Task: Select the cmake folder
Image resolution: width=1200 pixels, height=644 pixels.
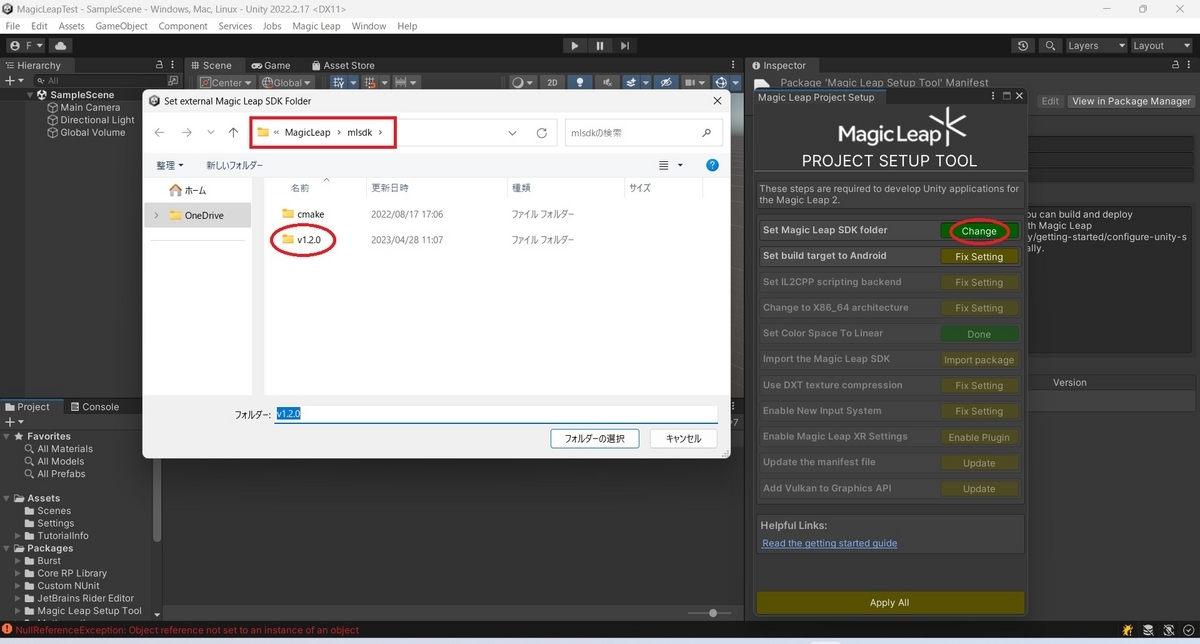Action: pos(304,214)
